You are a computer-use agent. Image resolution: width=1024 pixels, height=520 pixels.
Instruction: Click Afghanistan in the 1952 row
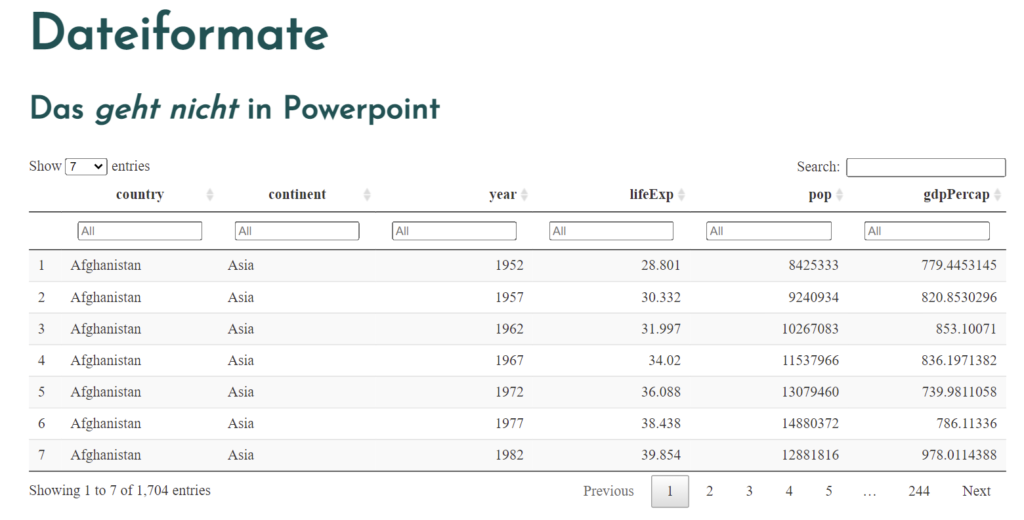click(x=106, y=265)
